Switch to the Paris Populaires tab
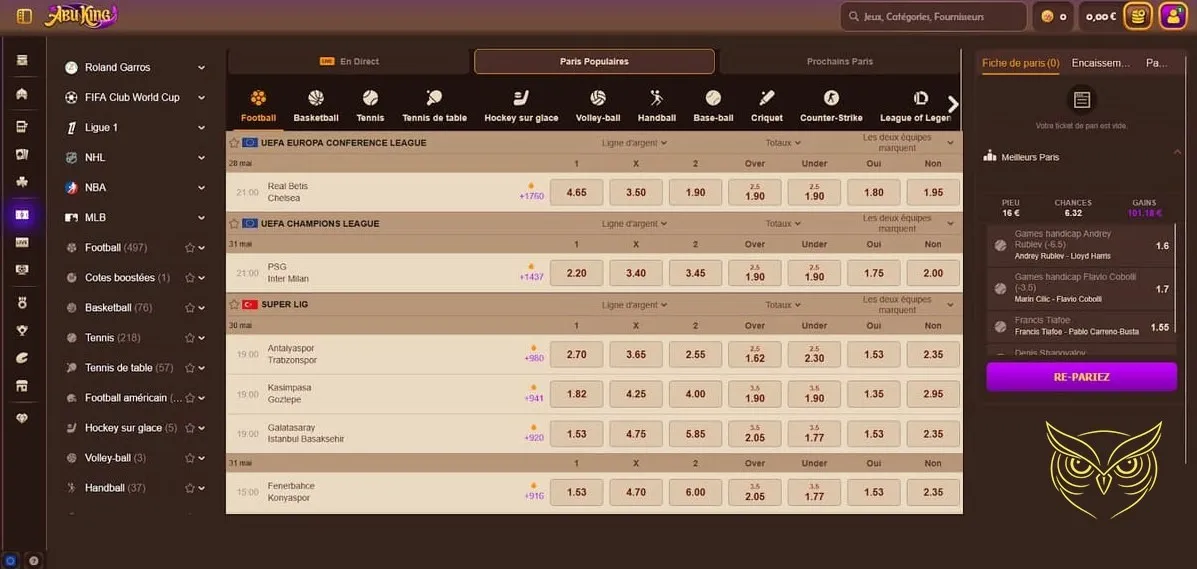1197x569 pixels. coord(594,61)
